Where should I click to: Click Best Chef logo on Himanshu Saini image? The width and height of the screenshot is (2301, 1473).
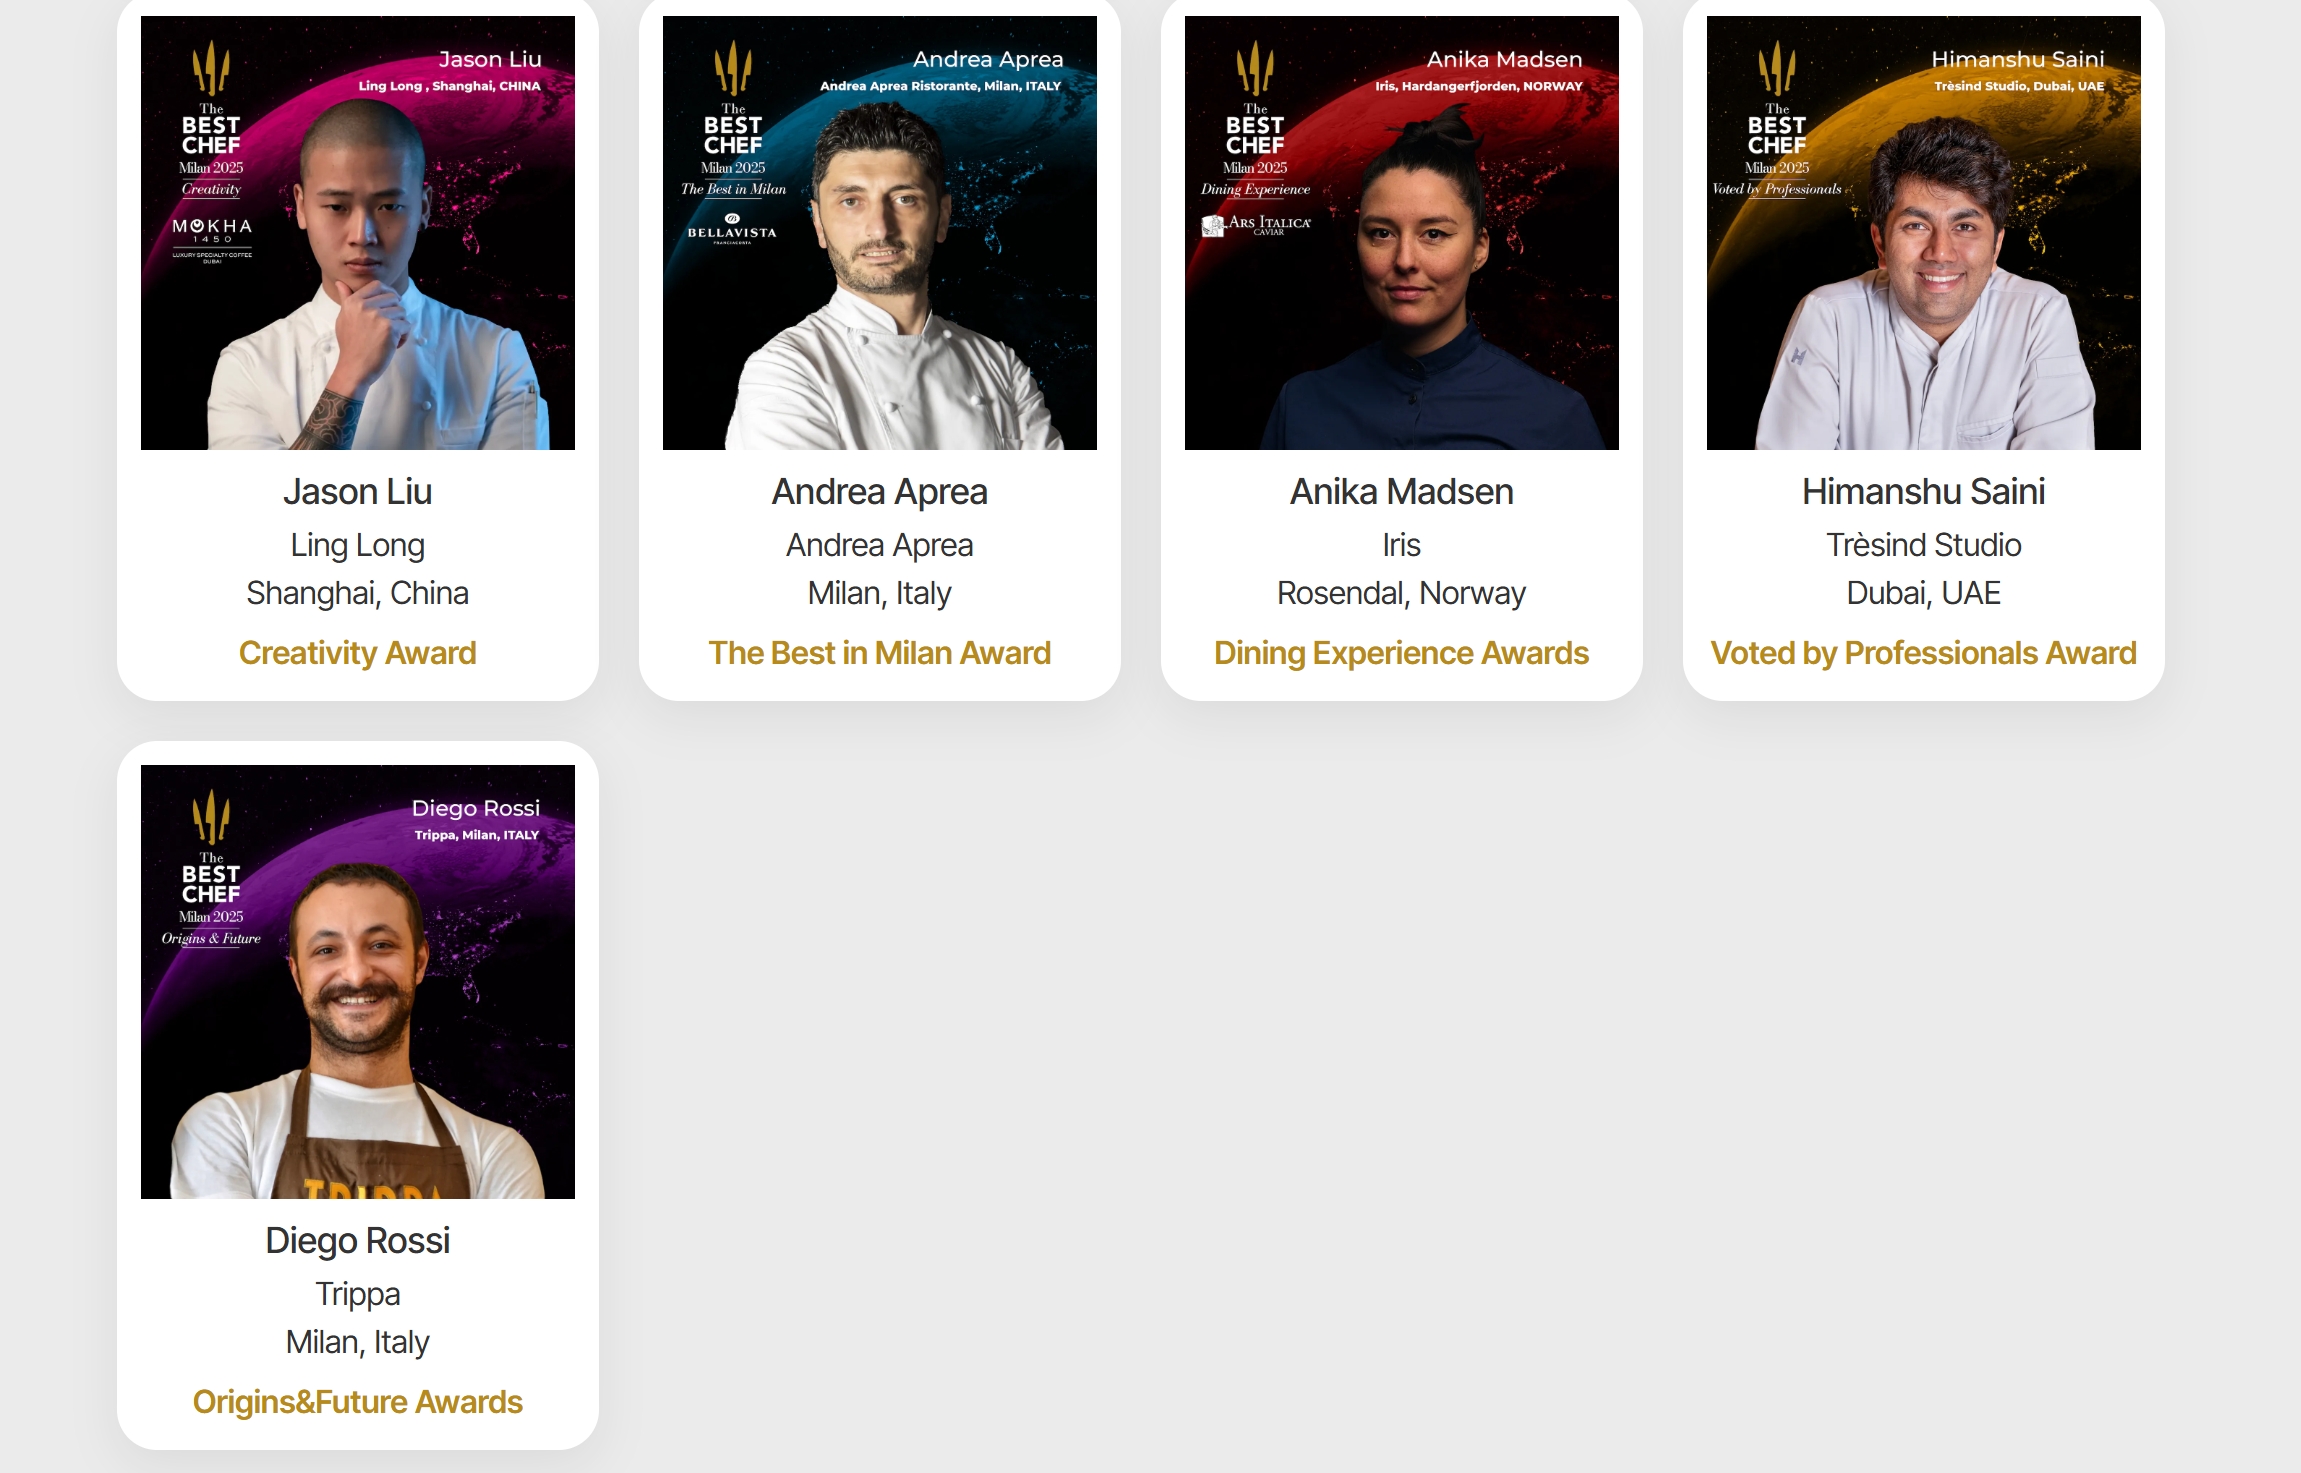pos(1777,108)
